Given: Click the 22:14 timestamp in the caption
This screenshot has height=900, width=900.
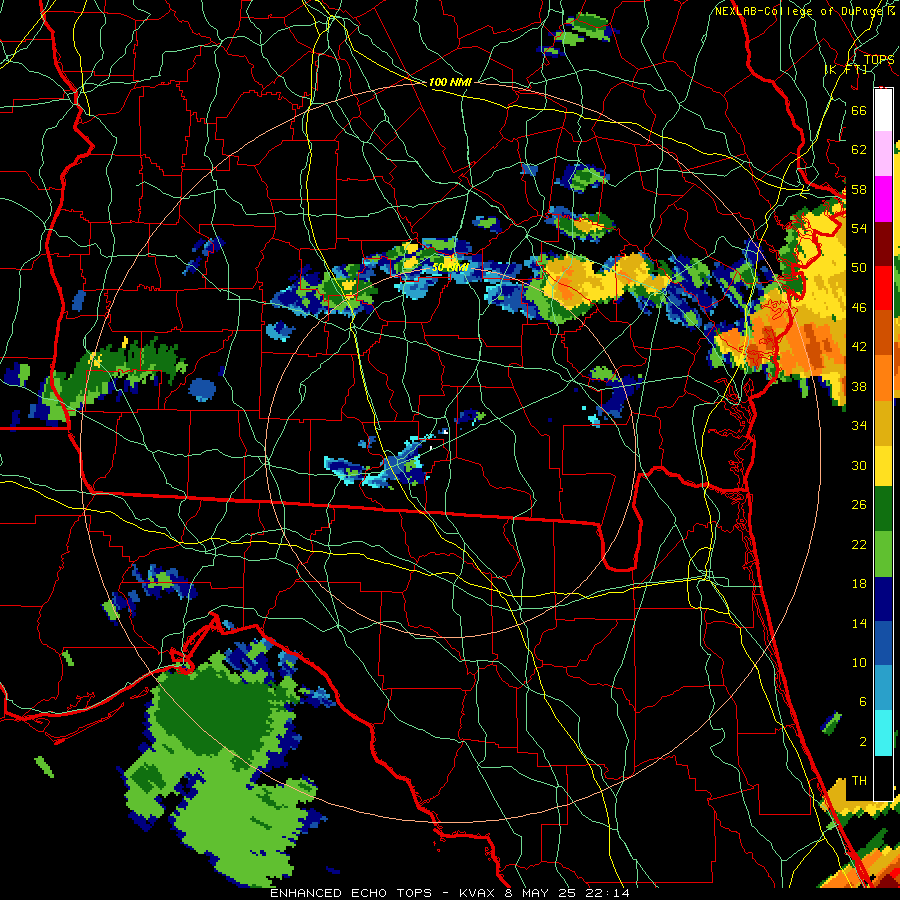Looking at the screenshot, I should (608, 893).
